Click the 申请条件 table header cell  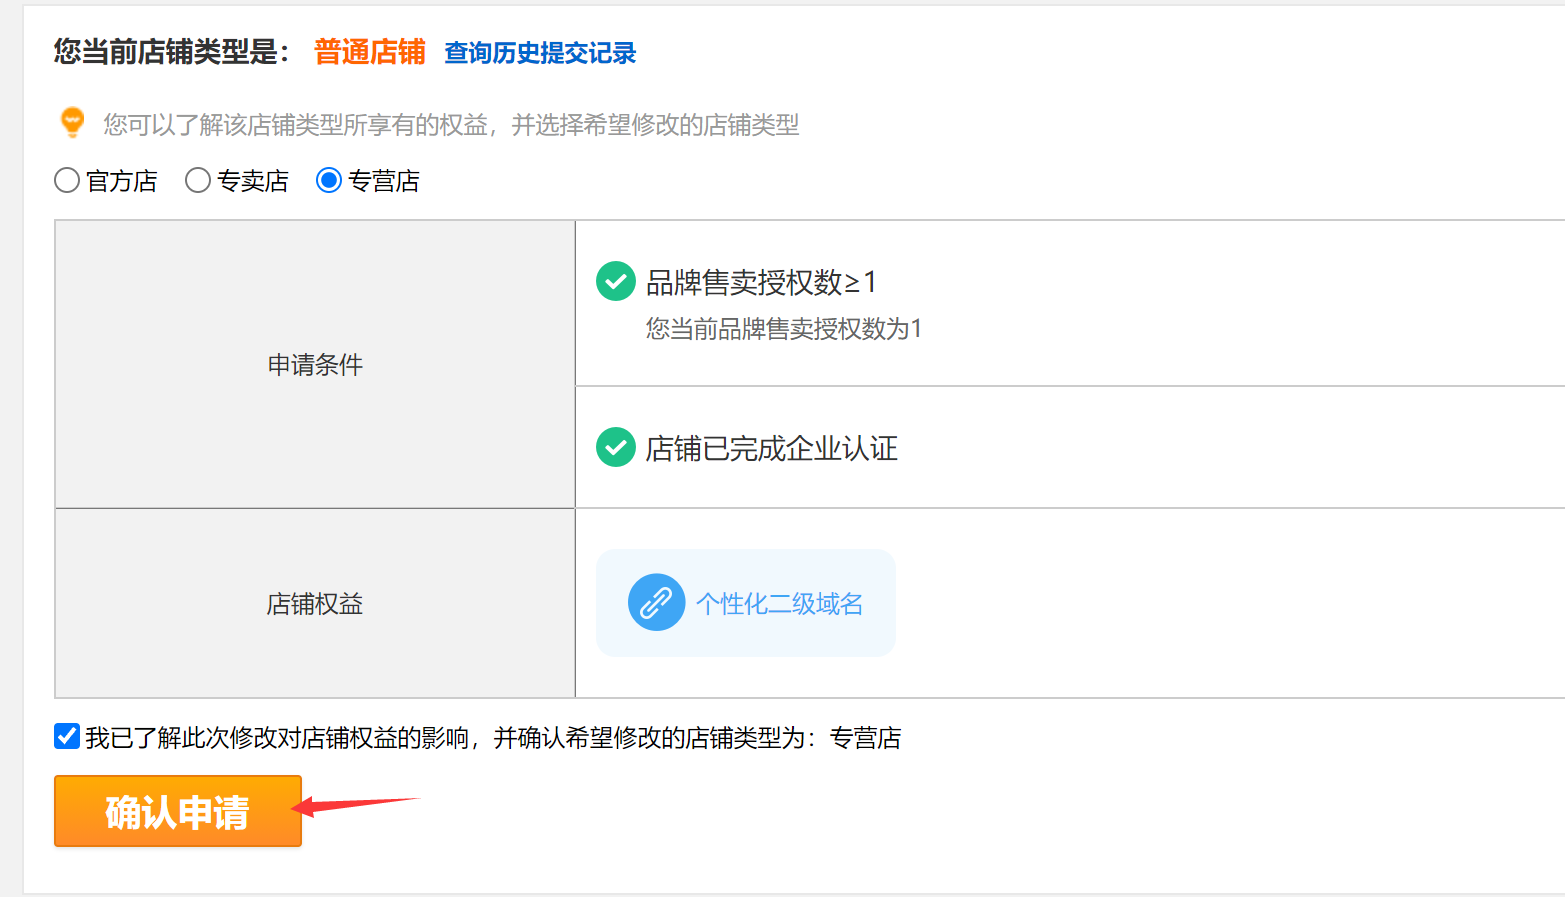click(315, 364)
